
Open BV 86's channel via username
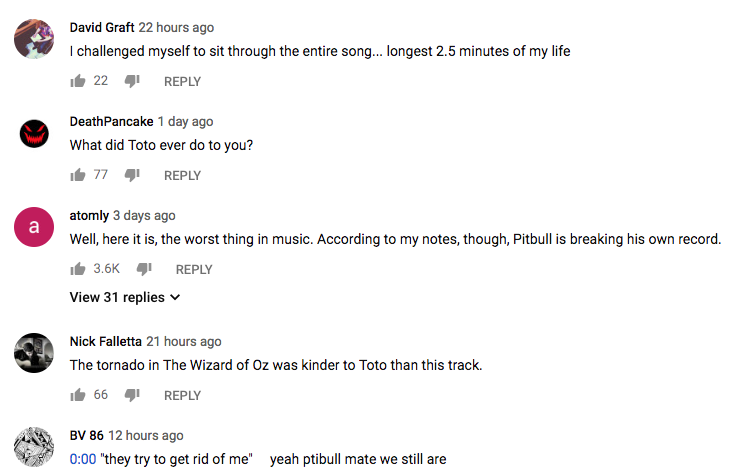(x=86, y=435)
